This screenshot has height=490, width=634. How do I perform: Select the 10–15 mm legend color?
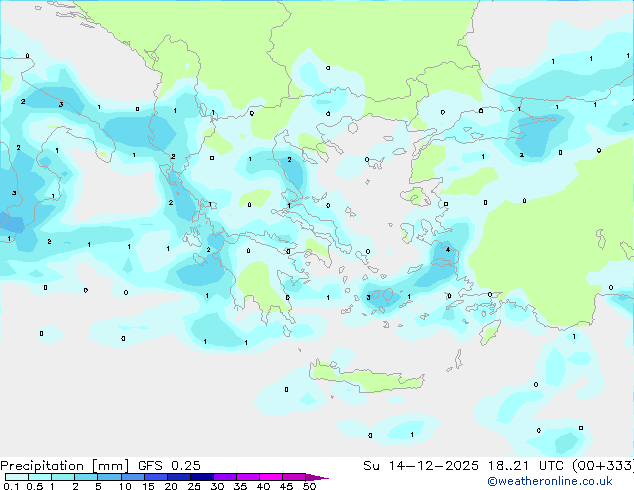tap(132, 477)
